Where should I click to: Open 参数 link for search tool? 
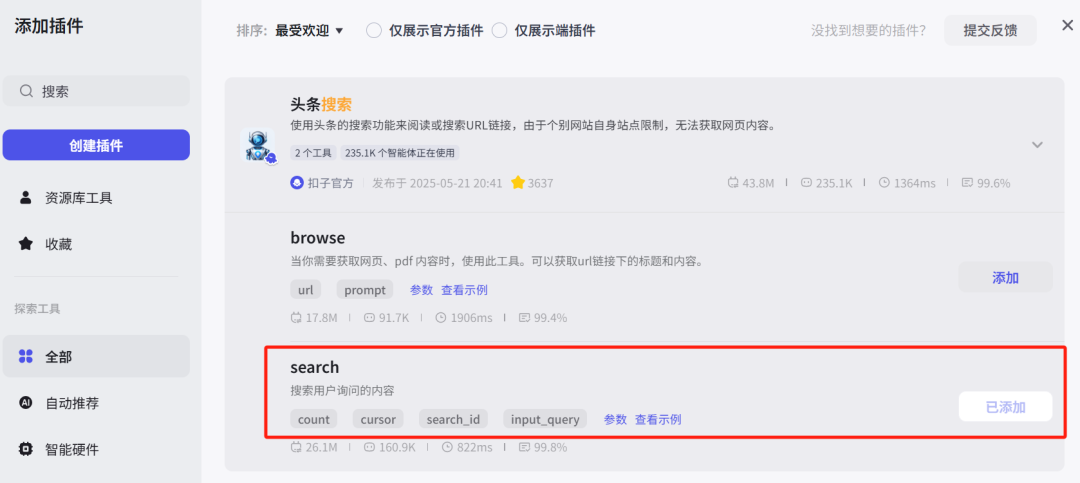(616, 419)
